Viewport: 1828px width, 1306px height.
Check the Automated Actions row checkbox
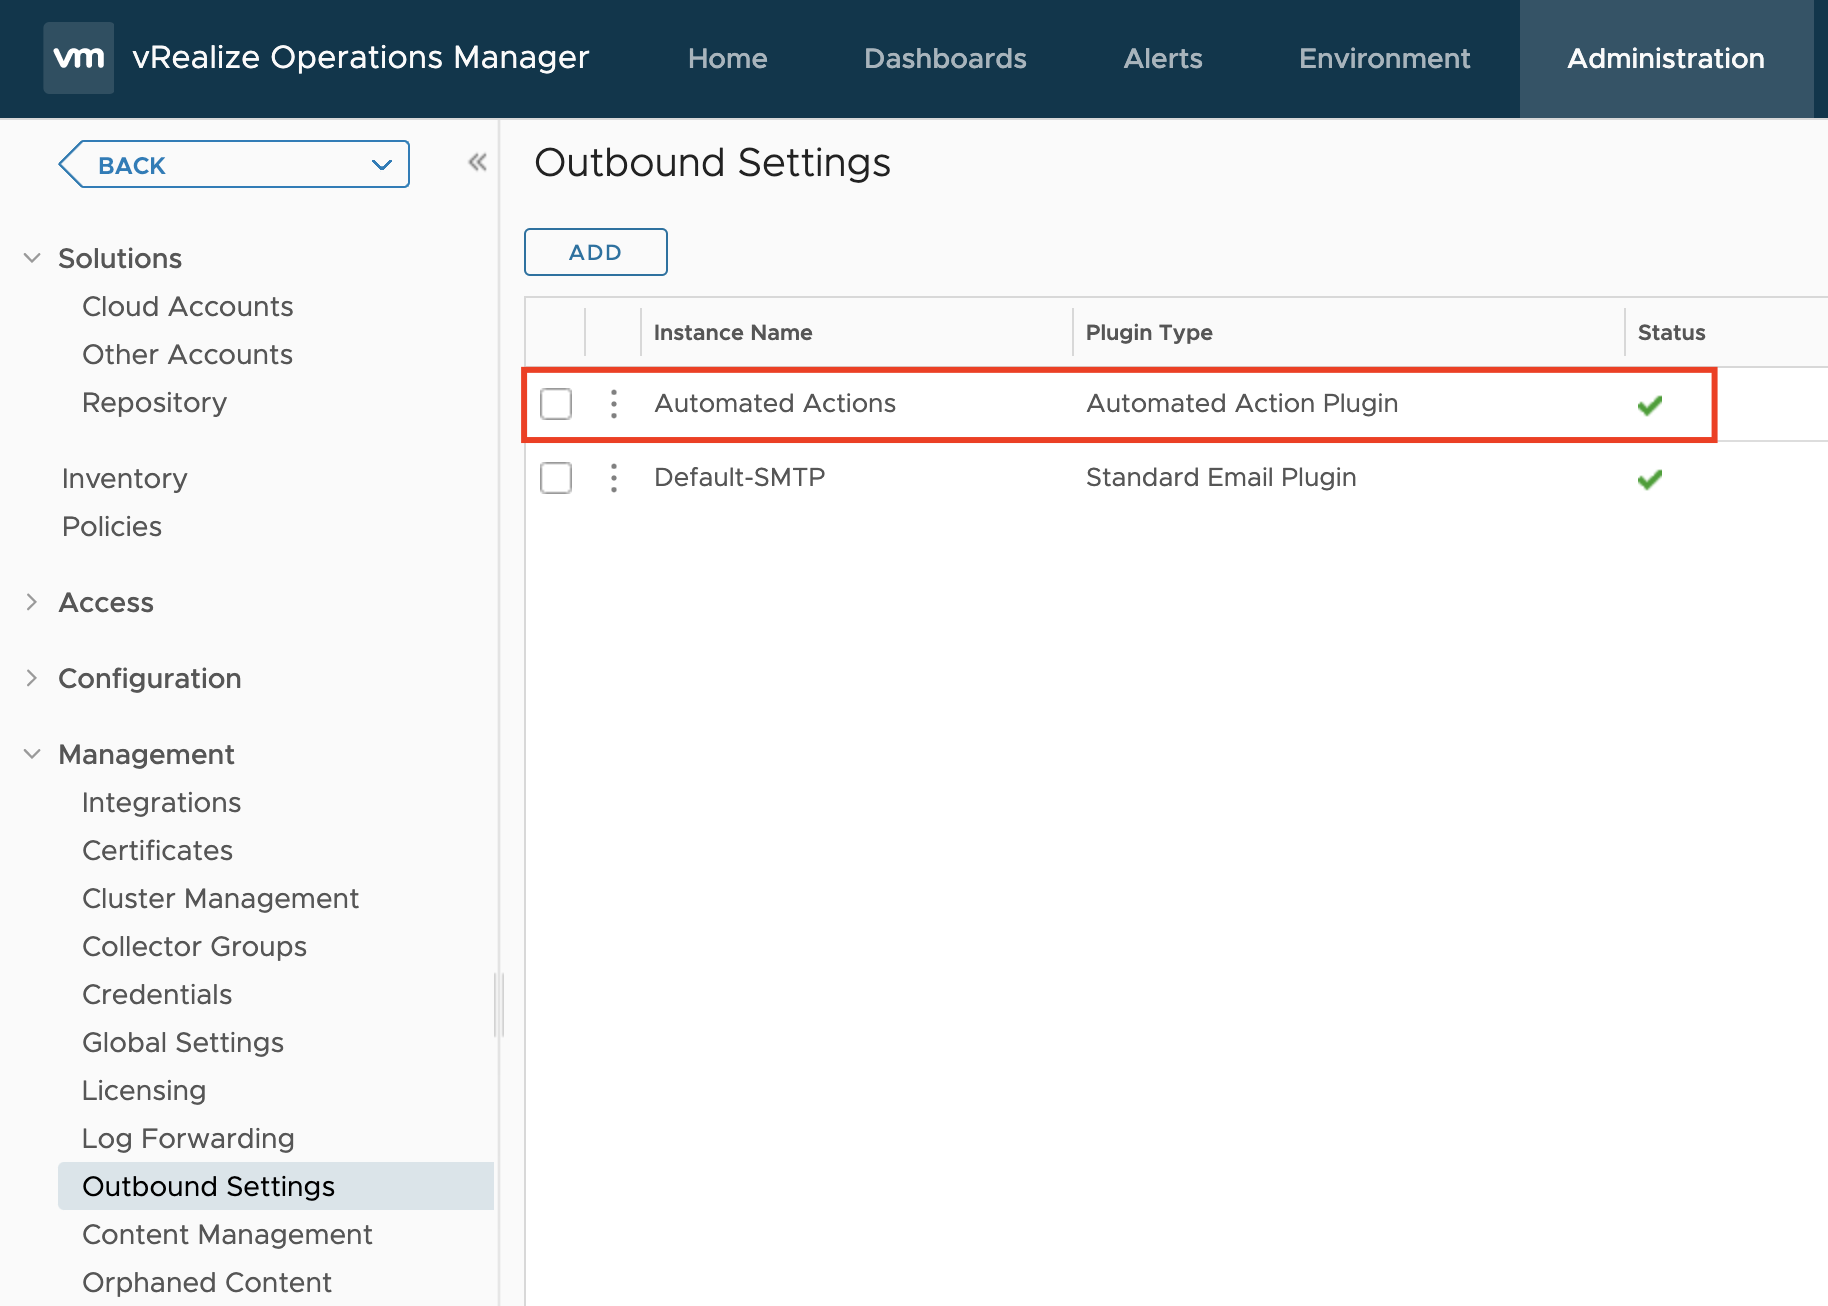click(x=556, y=404)
